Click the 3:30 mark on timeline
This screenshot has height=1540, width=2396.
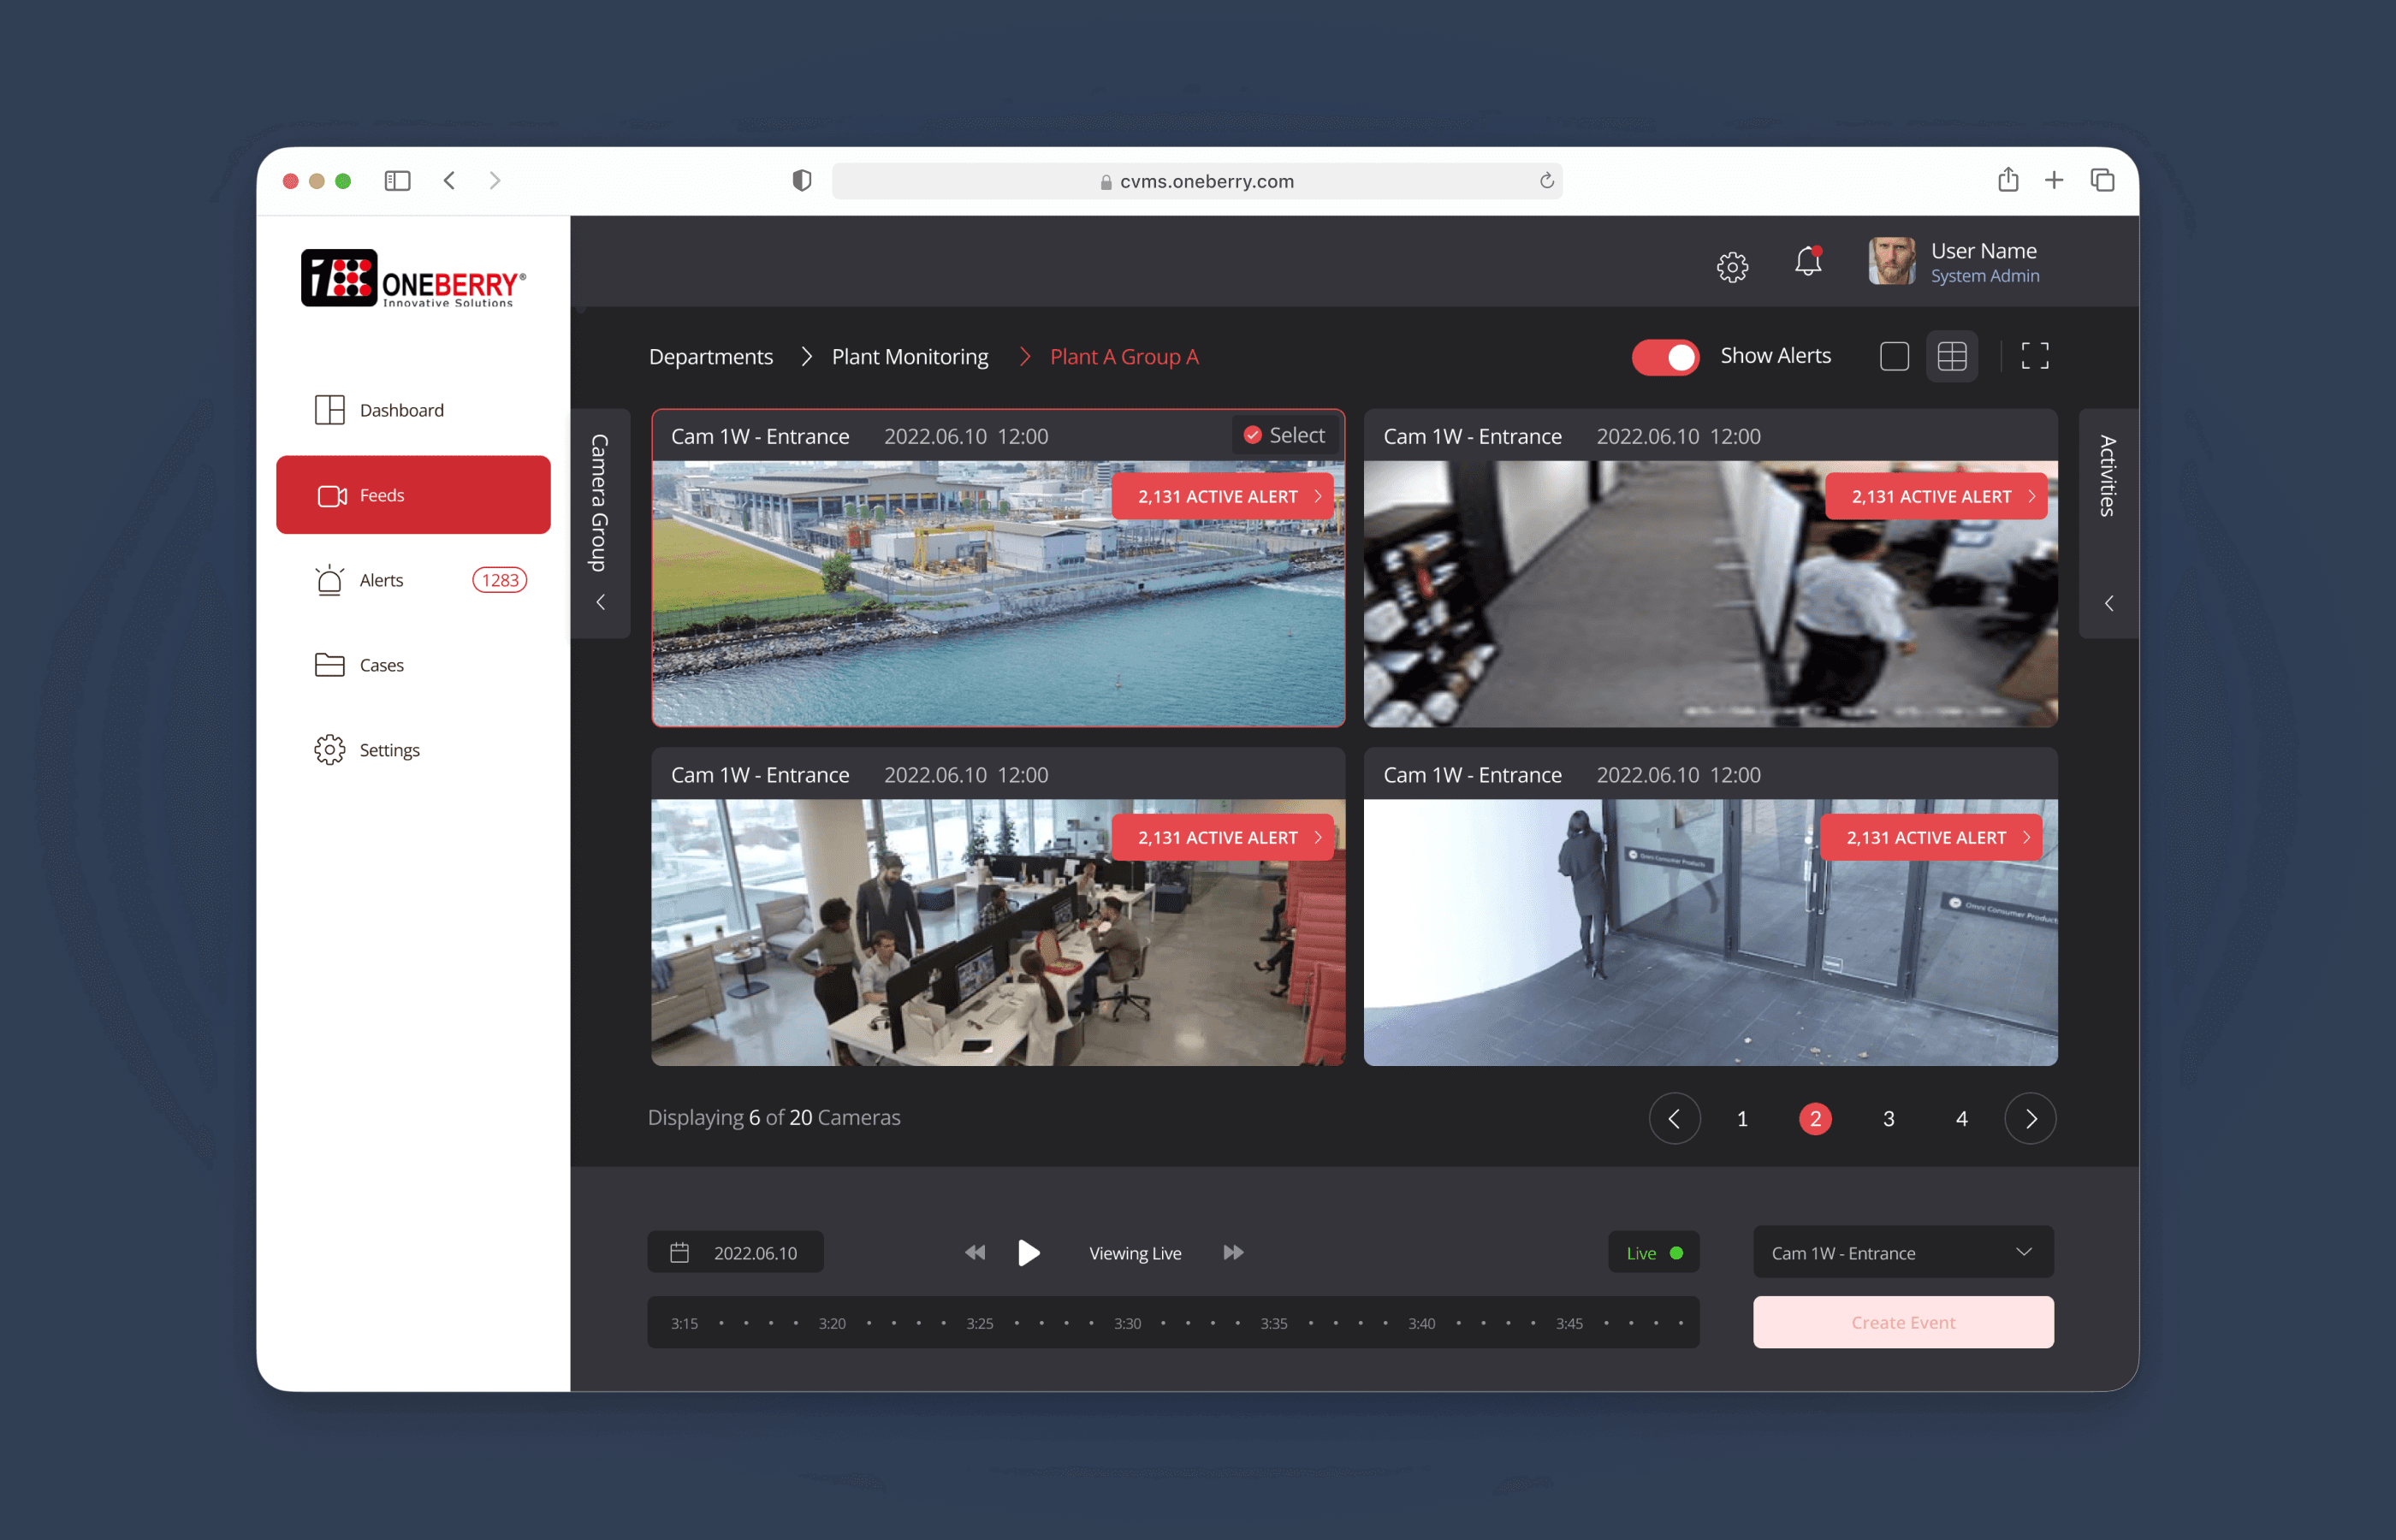(1127, 1323)
